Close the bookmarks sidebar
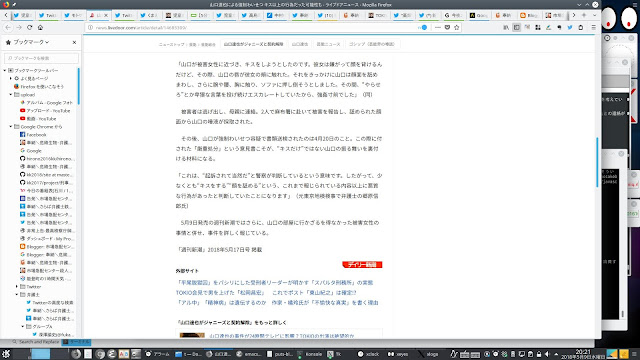Image resolution: width=640 pixels, height=360 pixels. coord(74,42)
